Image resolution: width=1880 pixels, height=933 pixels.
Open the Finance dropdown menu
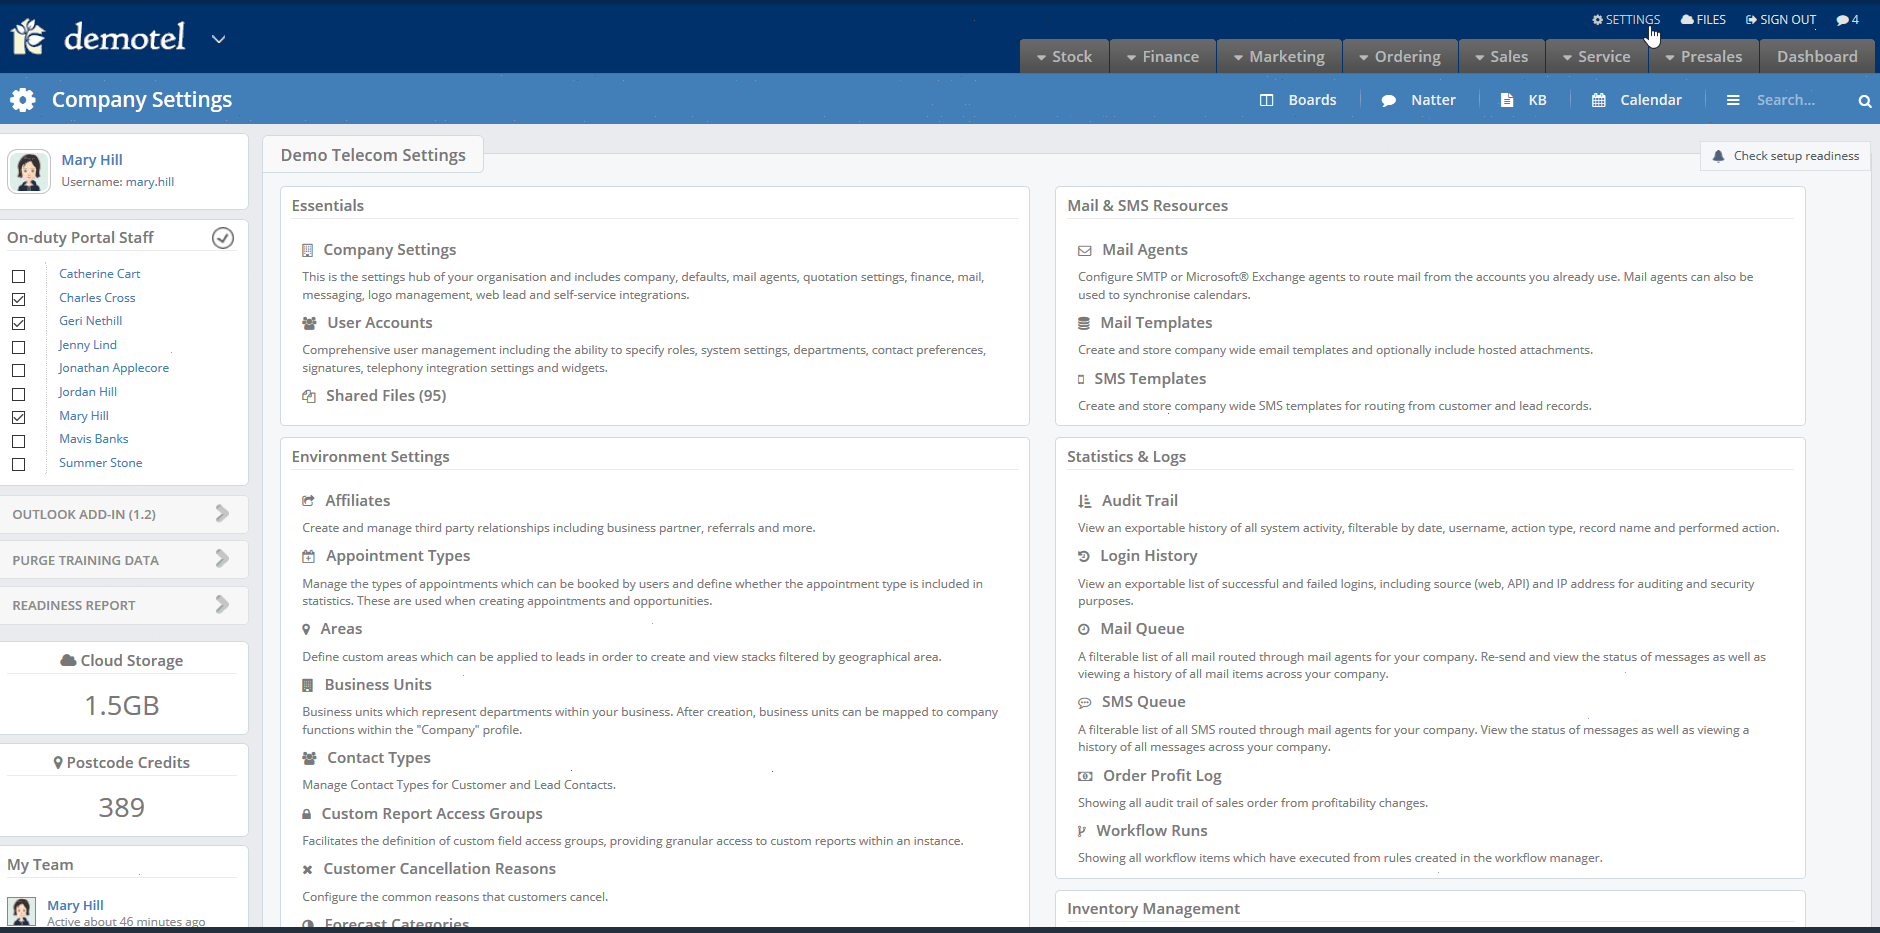[x=1163, y=57]
